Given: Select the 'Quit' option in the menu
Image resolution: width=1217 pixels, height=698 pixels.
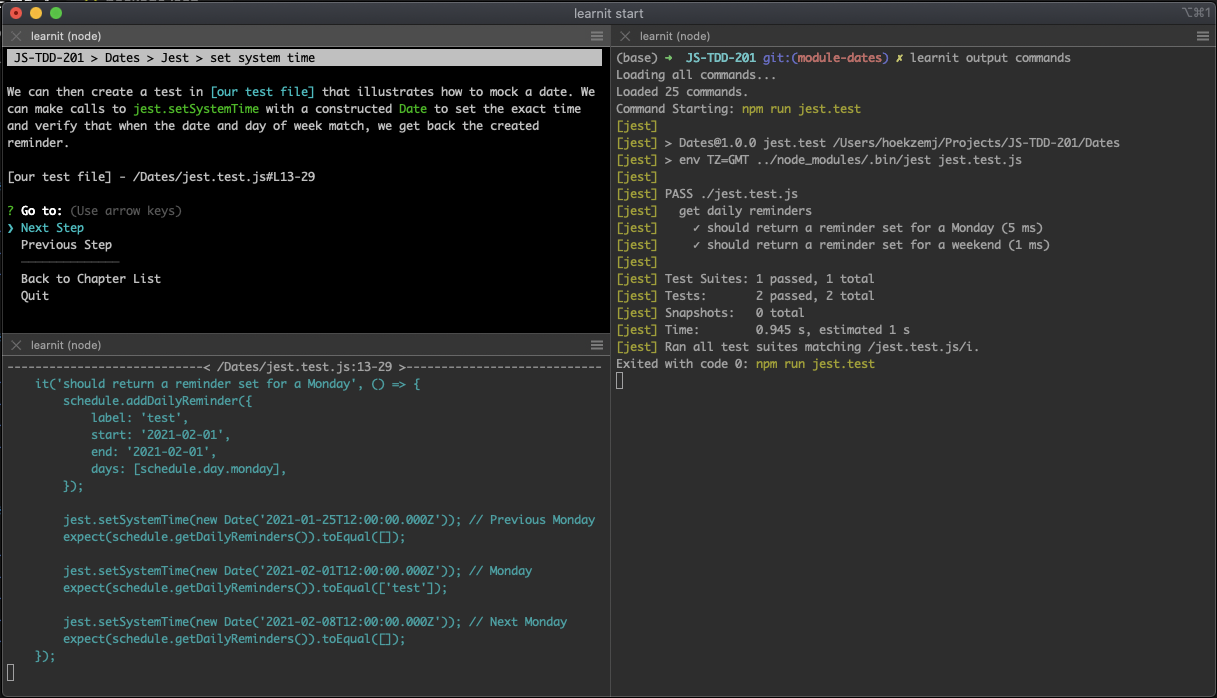Looking at the screenshot, I should [x=35, y=296].
